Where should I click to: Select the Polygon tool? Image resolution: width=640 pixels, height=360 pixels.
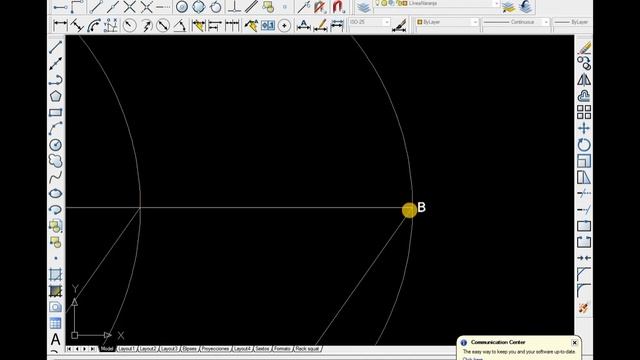coord(56,96)
